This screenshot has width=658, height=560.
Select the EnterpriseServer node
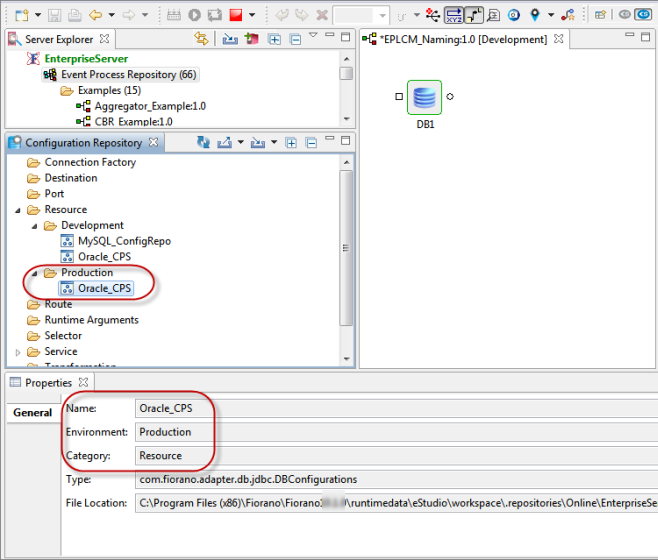[x=86, y=59]
